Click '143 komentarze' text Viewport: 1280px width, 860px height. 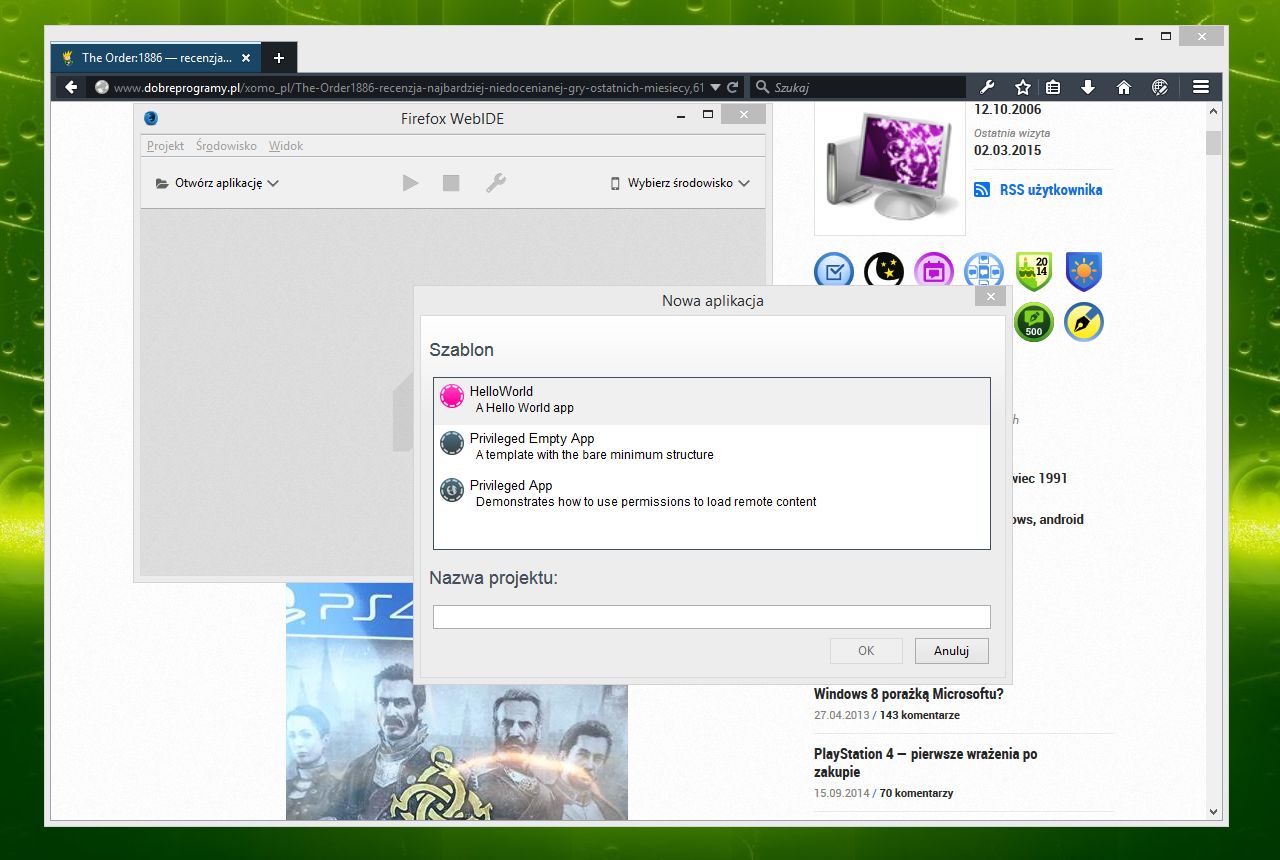pos(920,716)
